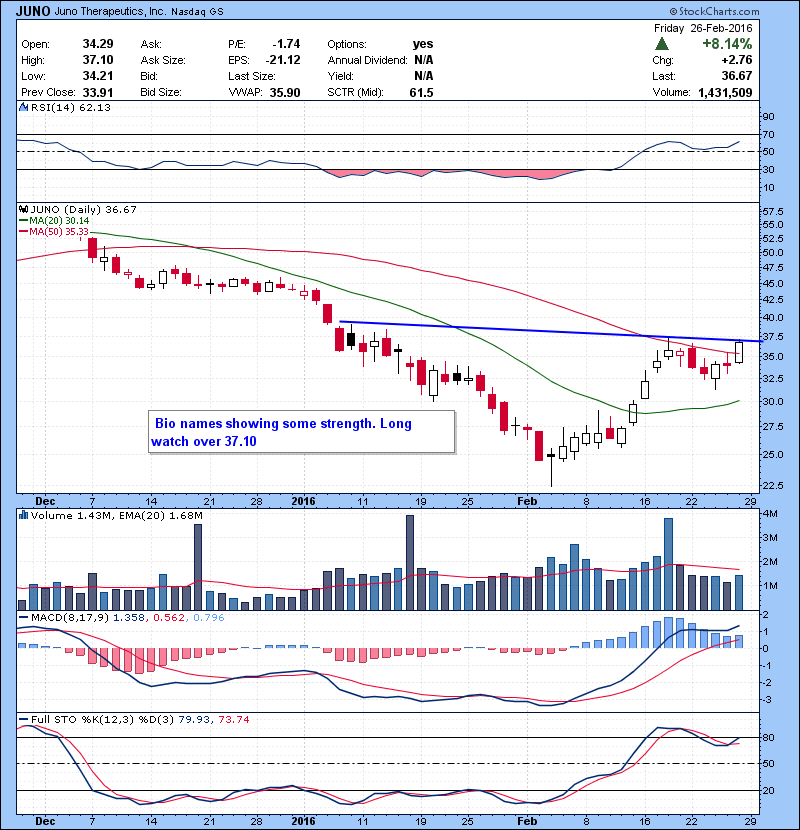
Task: Click the EPS value -21.12
Action: [x=283, y=60]
